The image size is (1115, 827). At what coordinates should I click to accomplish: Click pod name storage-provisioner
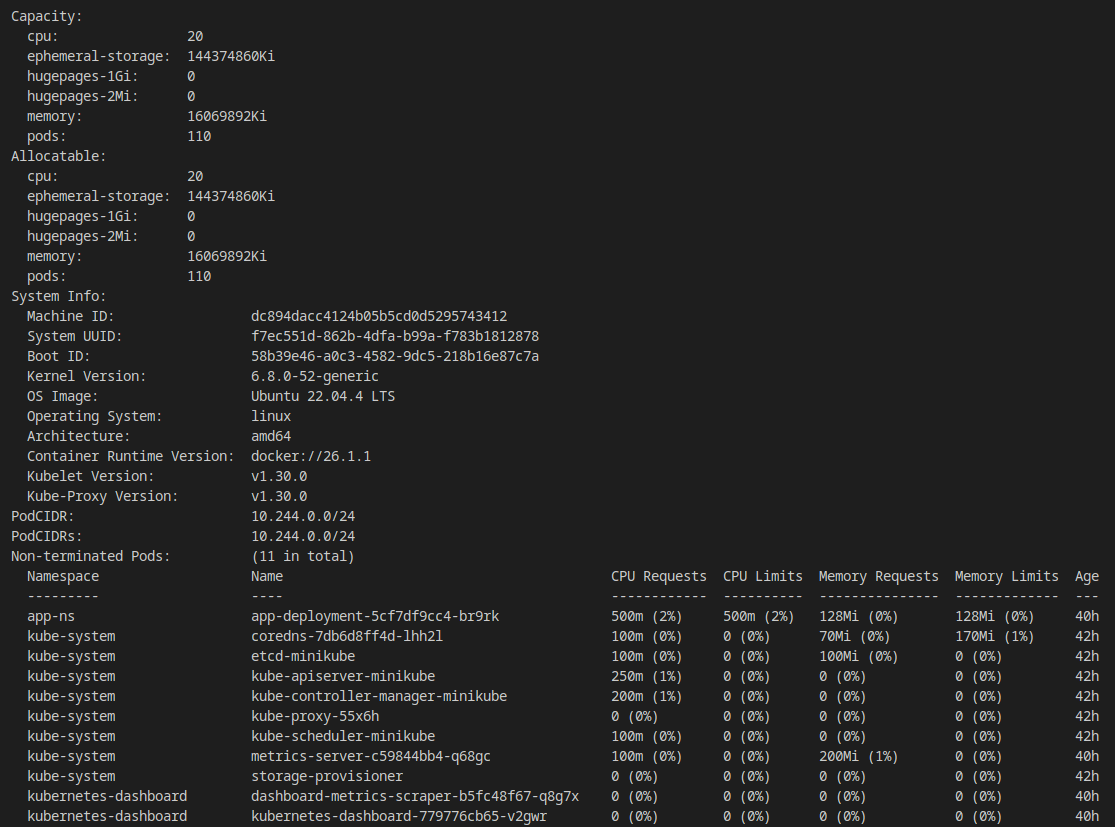[327, 776]
